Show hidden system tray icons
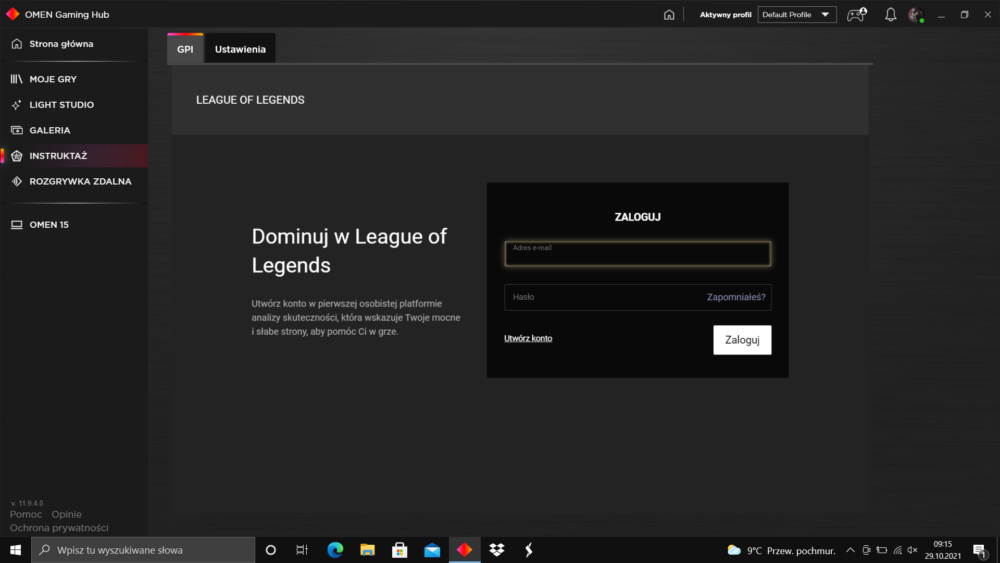1000x563 pixels. pyautogui.click(x=850, y=550)
